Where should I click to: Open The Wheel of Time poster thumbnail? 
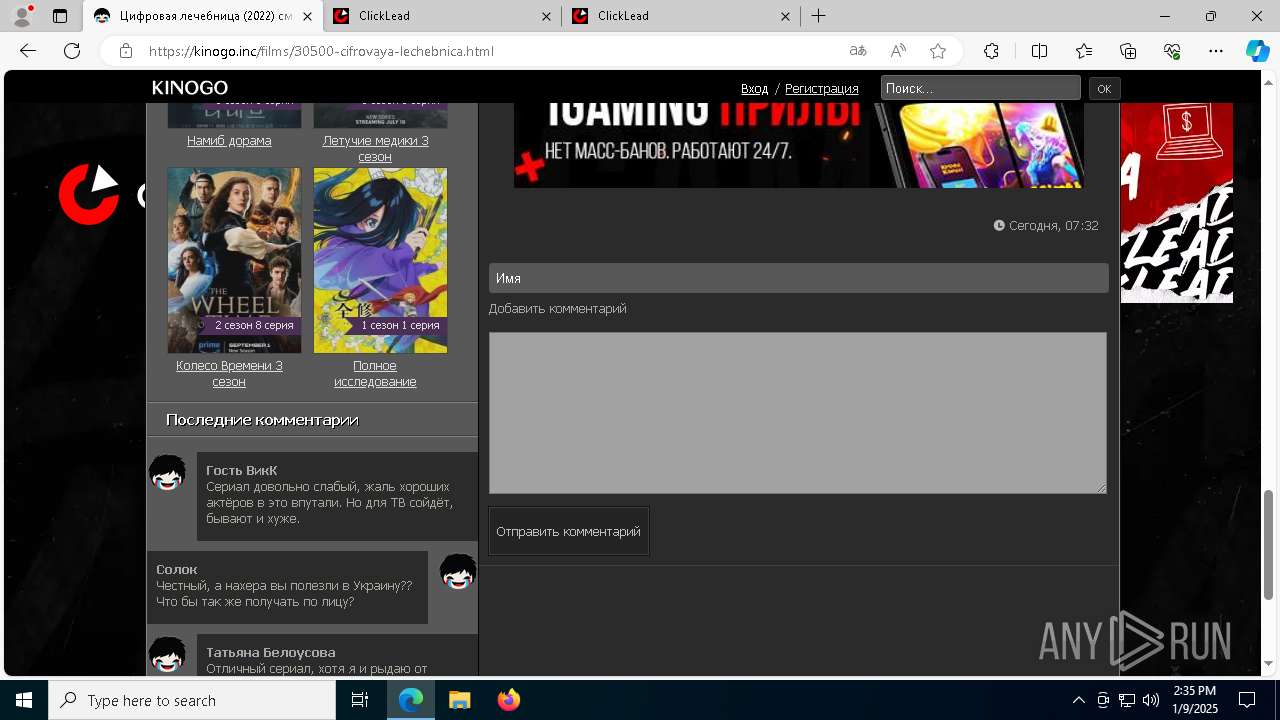[x=234, y=260]
